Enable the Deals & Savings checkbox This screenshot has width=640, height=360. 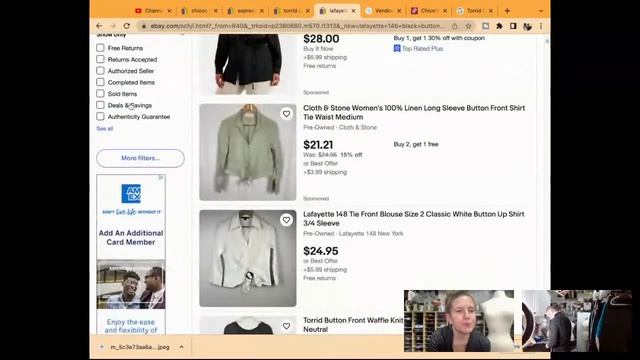100,105
